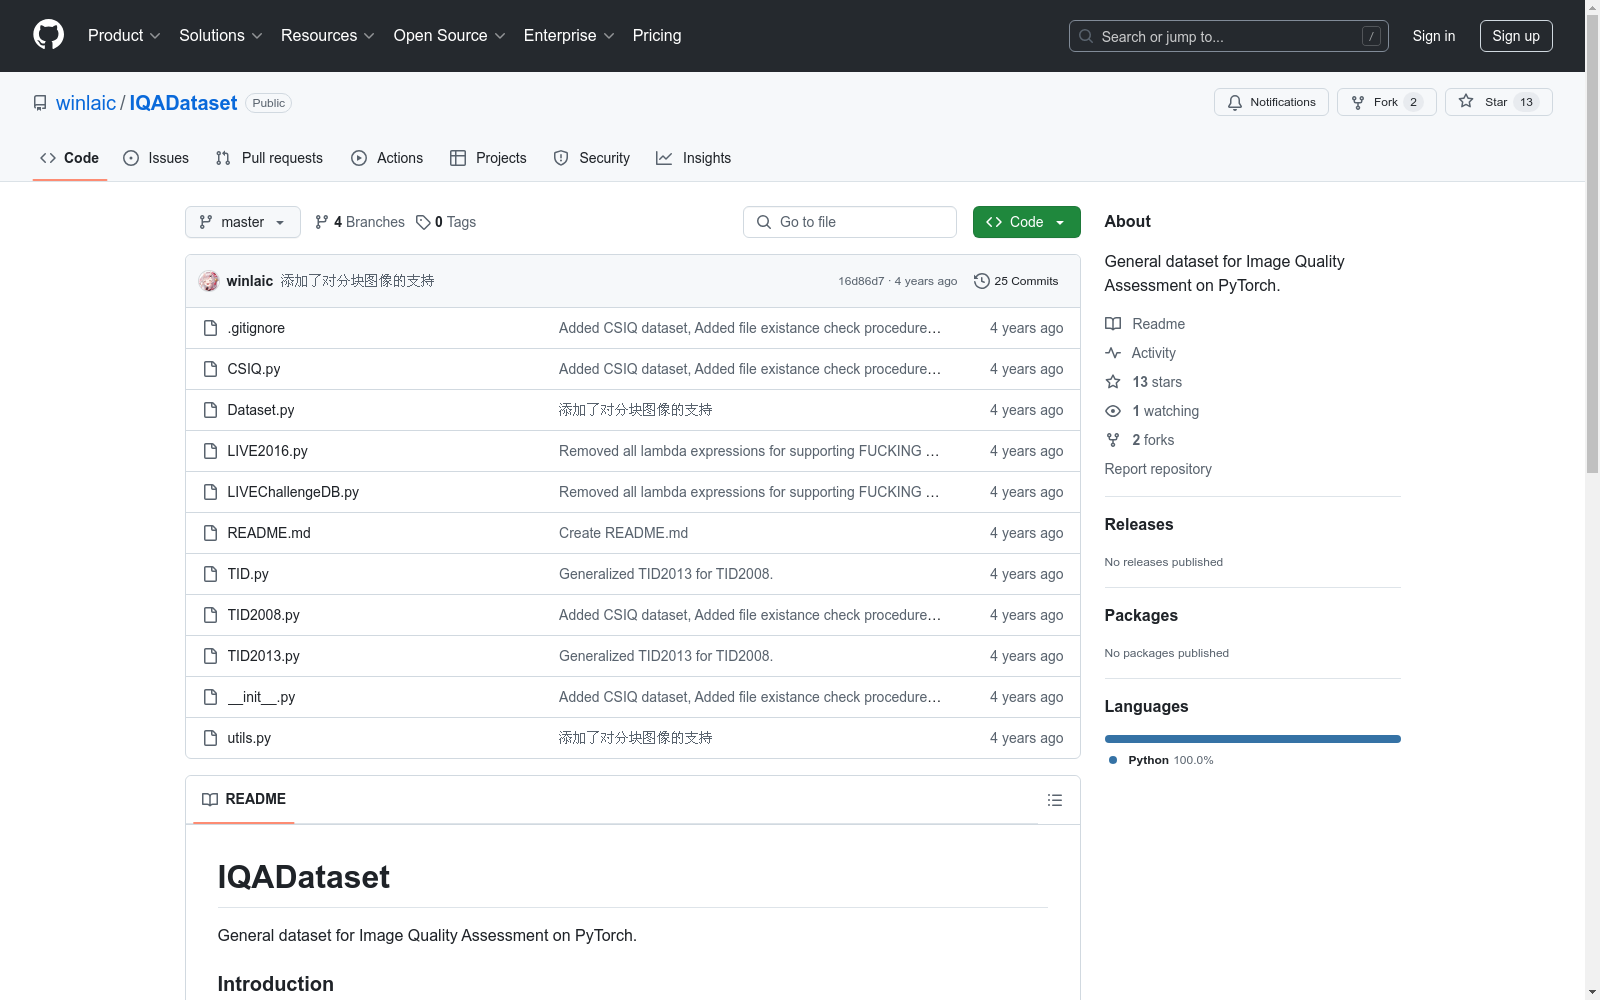1600x1000 pixels.
Task: Open the master branch selector dropdown
Action: pyautogui.click(x=243, y=222)
